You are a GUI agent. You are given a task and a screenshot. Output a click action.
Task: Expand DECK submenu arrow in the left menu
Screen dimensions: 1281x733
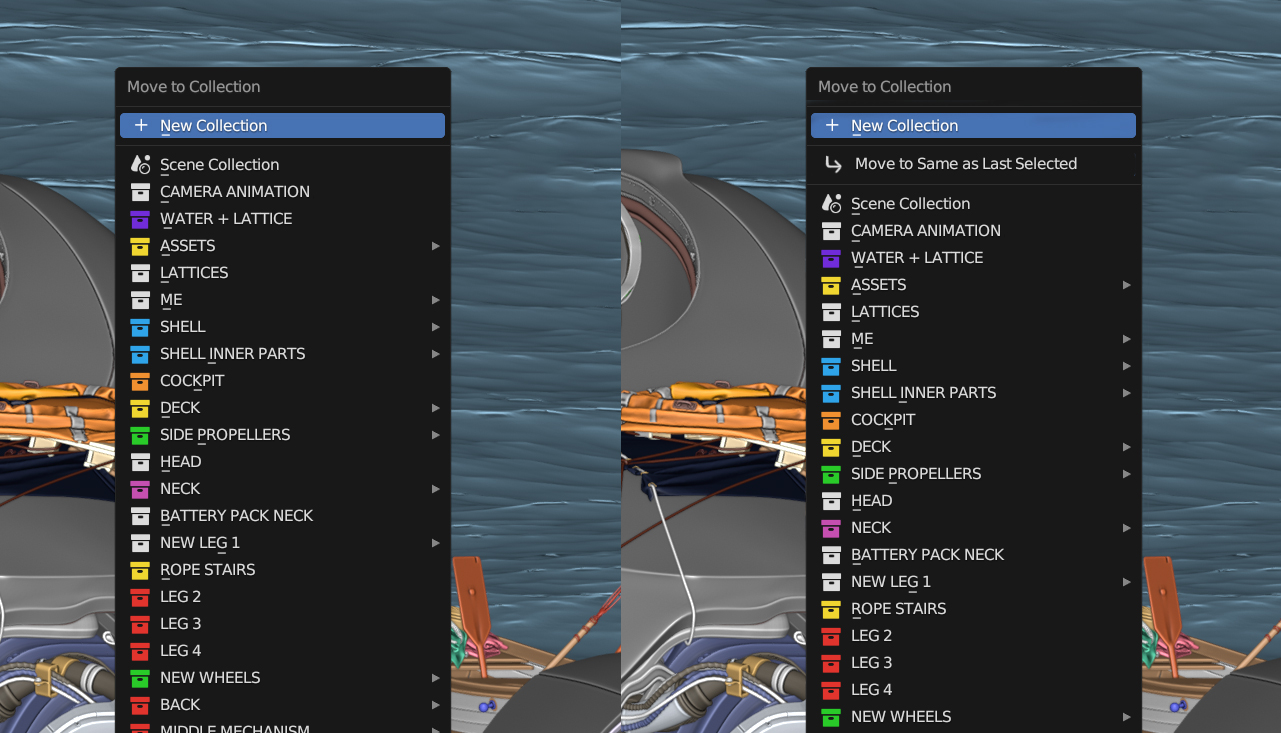435,408
